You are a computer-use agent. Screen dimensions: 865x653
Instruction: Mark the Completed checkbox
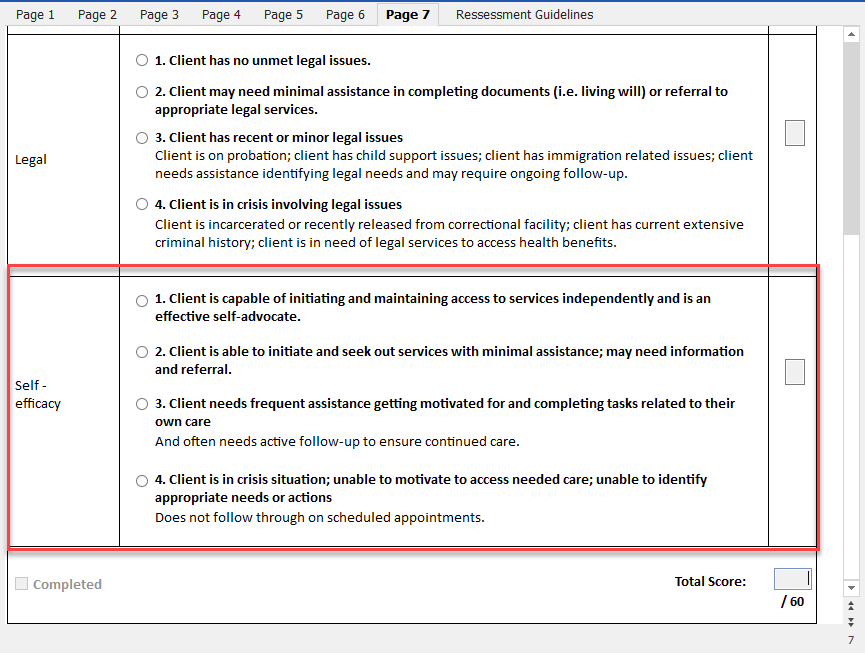coord(21,584)
